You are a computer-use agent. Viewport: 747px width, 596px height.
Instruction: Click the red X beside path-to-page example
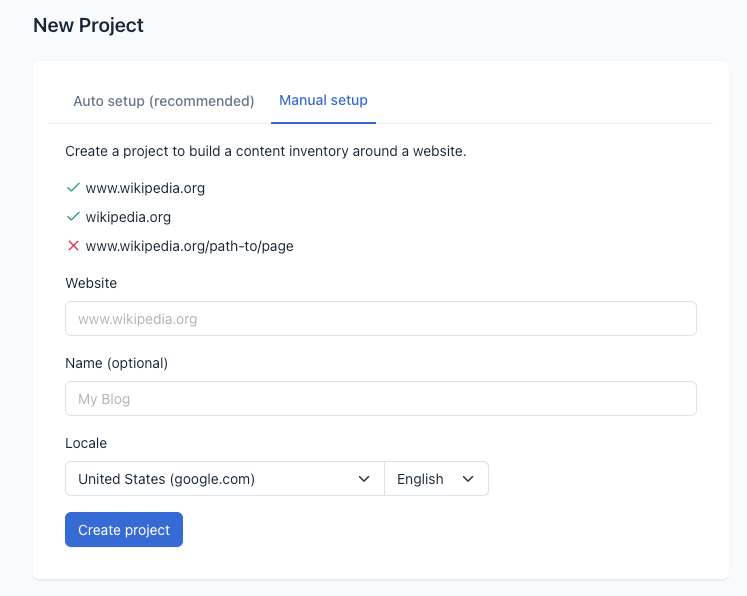coord(73,246)
